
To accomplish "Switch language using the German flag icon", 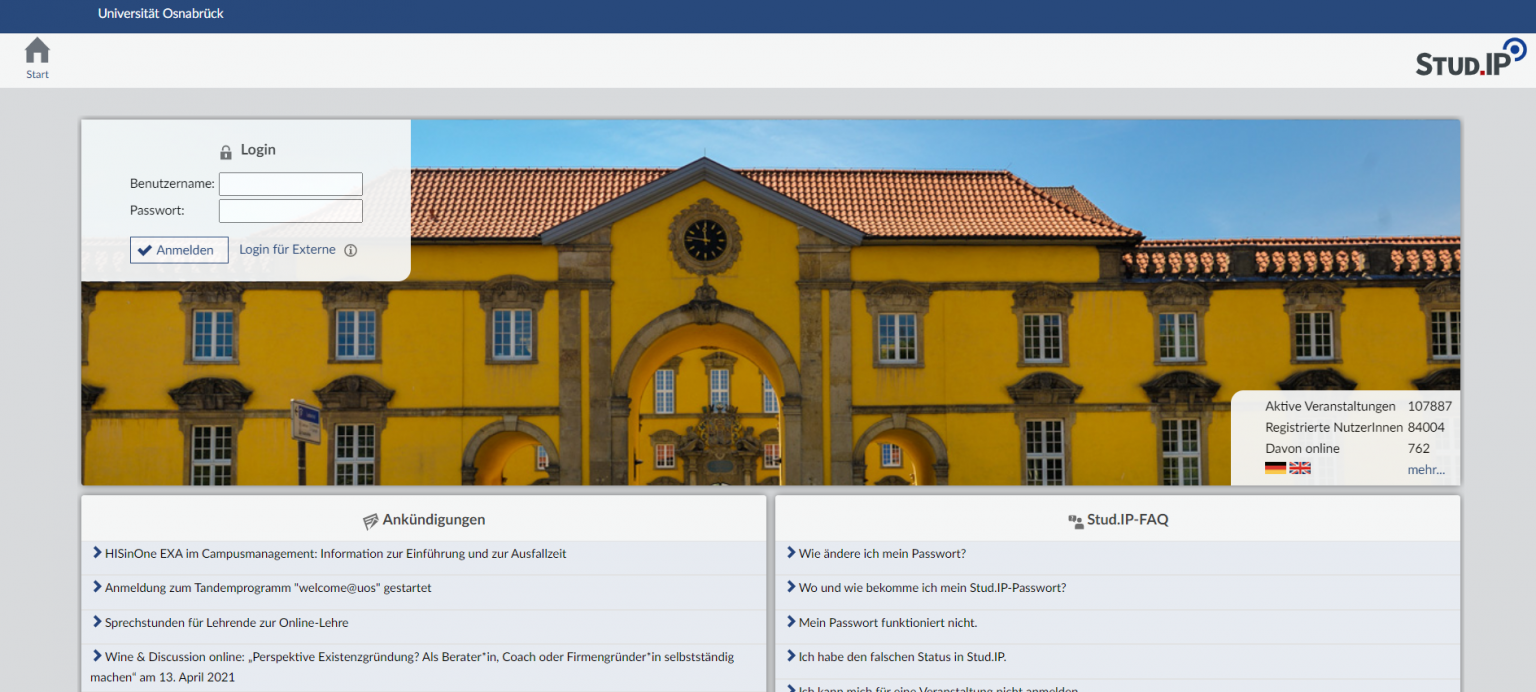I will click(x=1274, y=467).
